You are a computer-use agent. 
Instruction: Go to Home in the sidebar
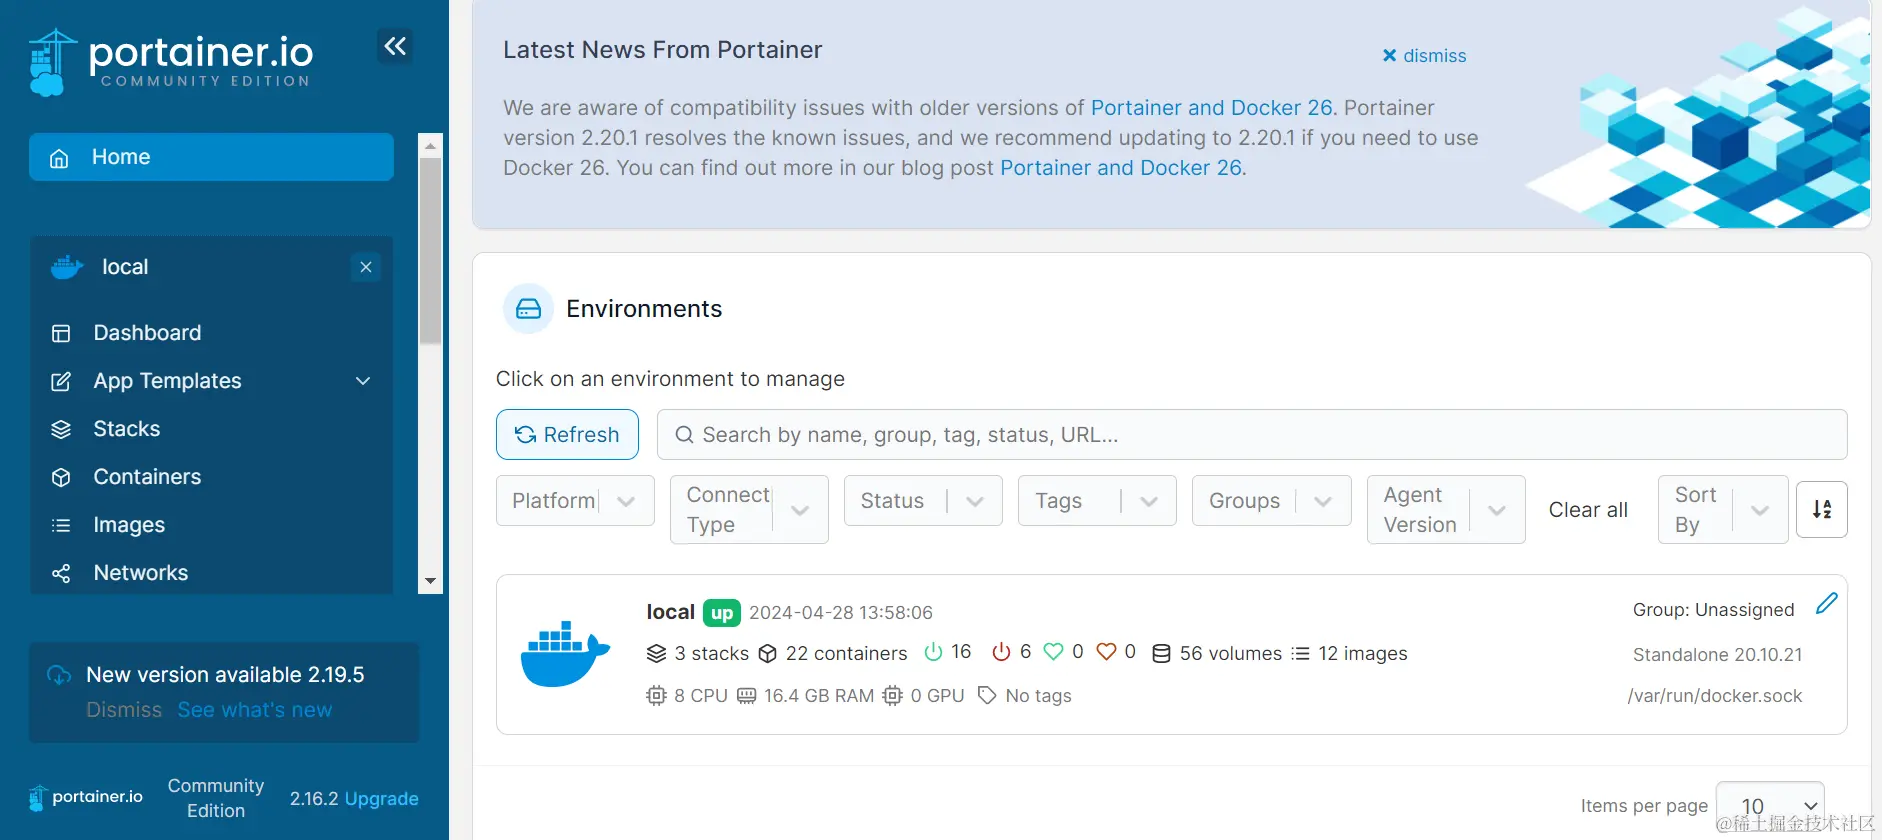[211, 157]
